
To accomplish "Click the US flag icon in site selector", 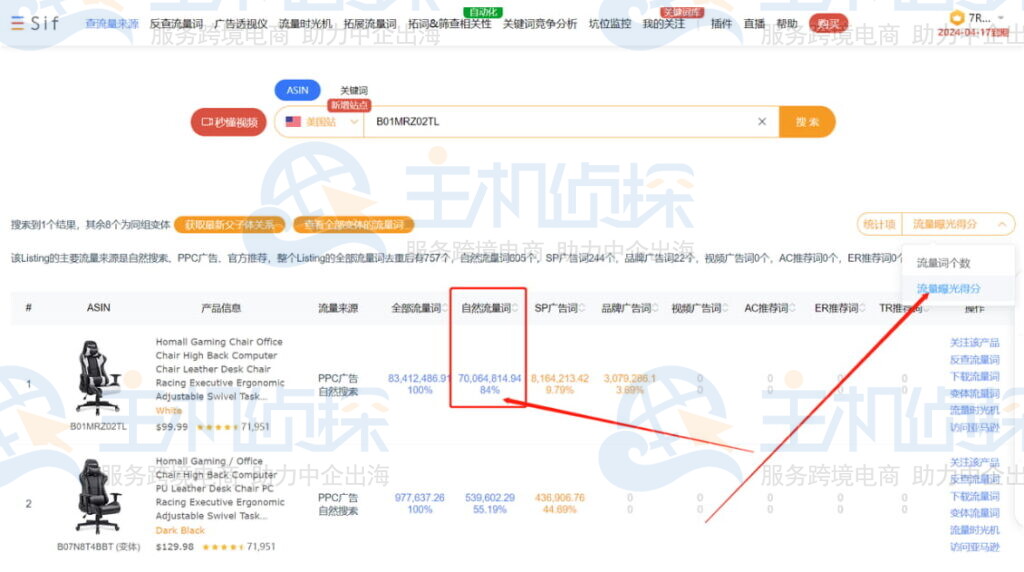I will pyautogui.click(x=293, y=121).
